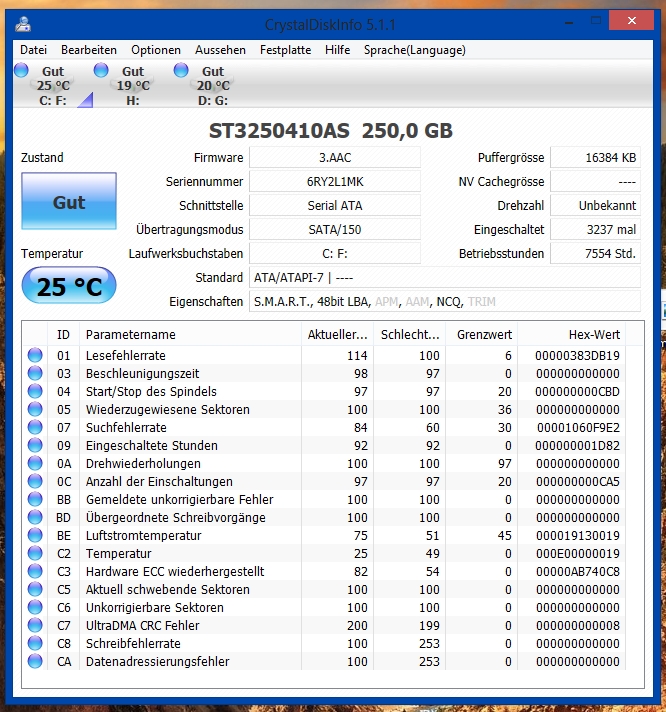Click the Standard field ATA/ATAPI-7
Viewport: 666px width, 712px height.
click(x=445, y=277)
